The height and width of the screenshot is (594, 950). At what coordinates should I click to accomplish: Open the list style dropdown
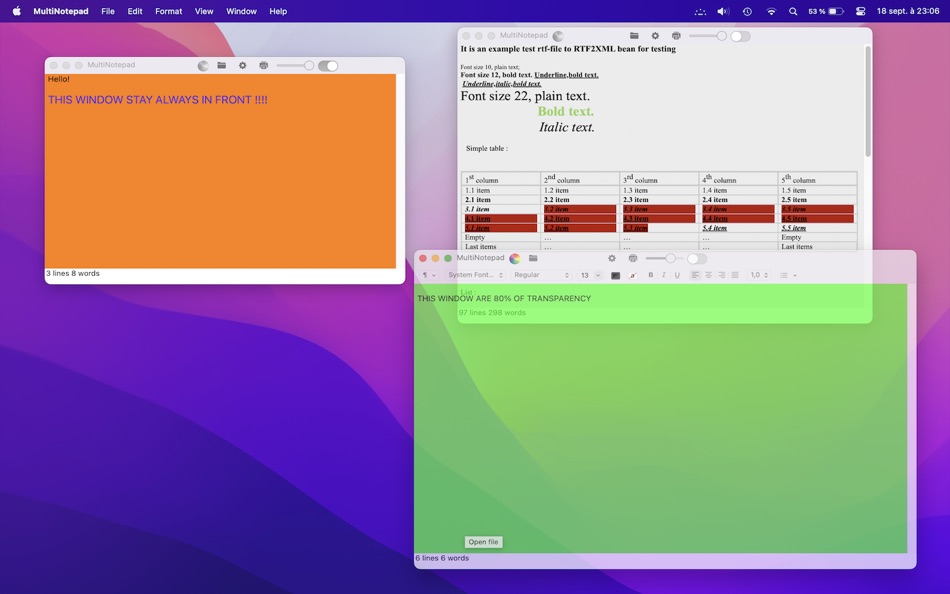[x=788, y=275]
